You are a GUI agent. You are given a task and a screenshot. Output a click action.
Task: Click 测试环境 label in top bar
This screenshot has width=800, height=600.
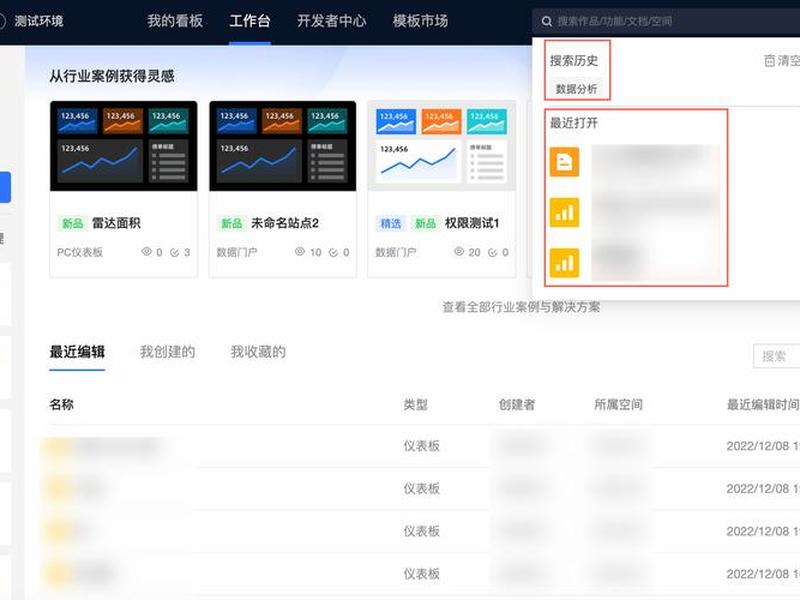(x=39, y=21)
